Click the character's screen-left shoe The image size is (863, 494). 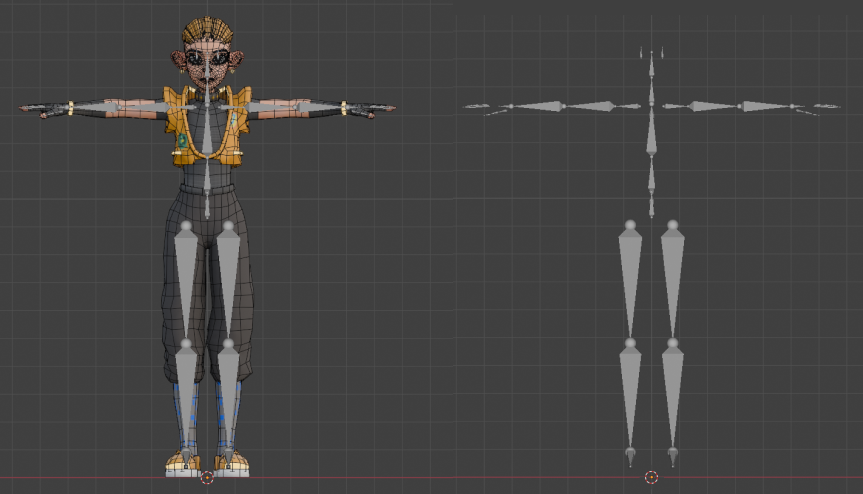pos(181,464)
